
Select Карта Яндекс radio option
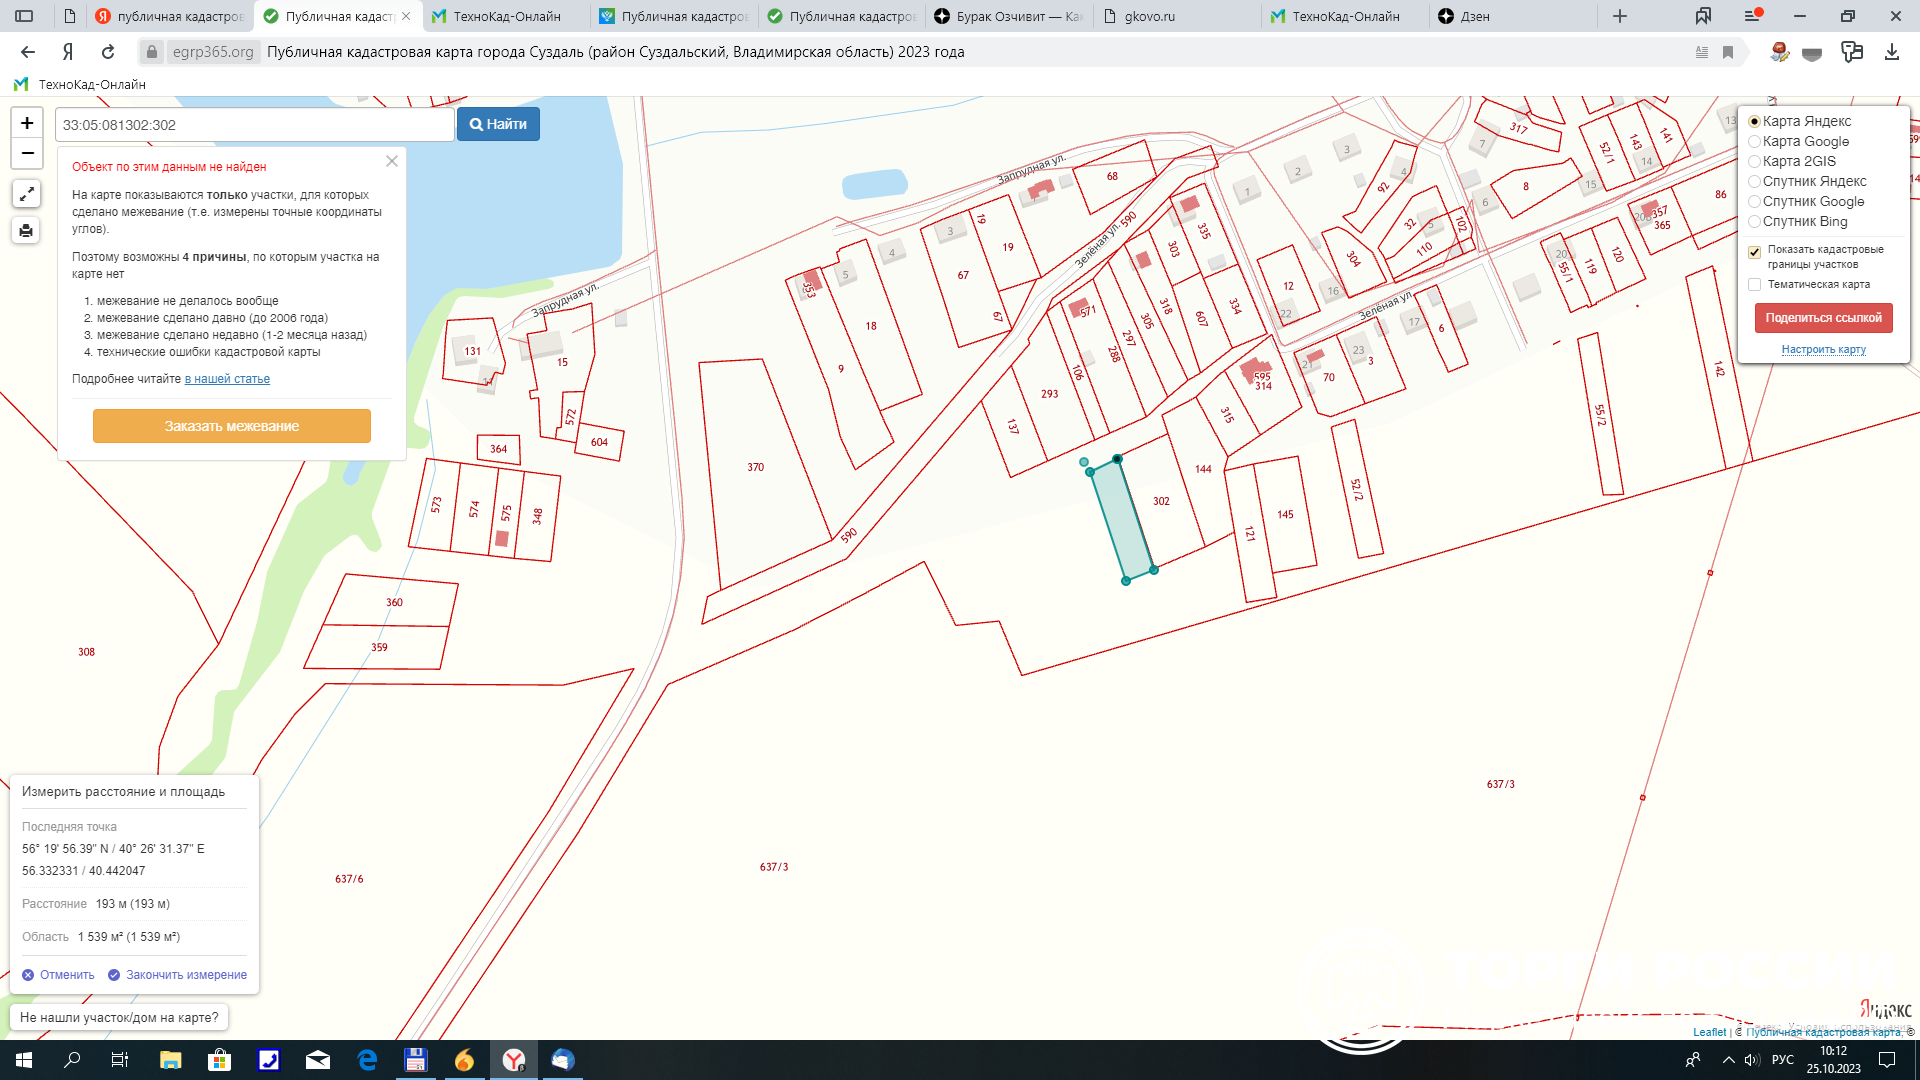(1754, 121)
